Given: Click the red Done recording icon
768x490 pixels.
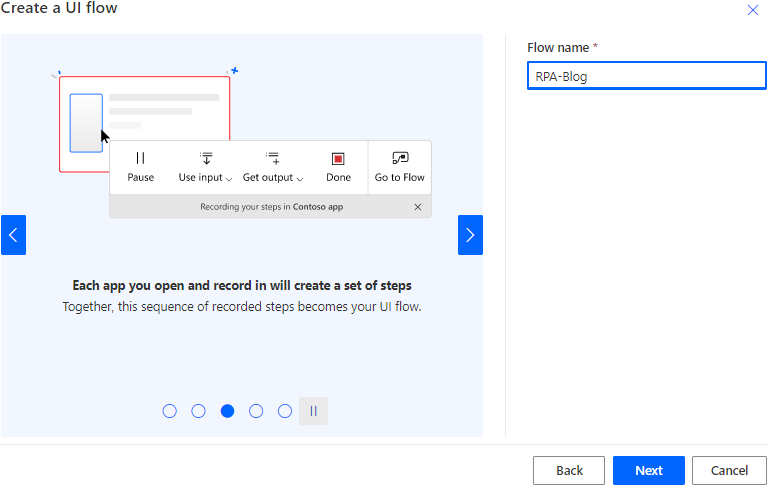Looking at the screenshot, I should (338, 158).
